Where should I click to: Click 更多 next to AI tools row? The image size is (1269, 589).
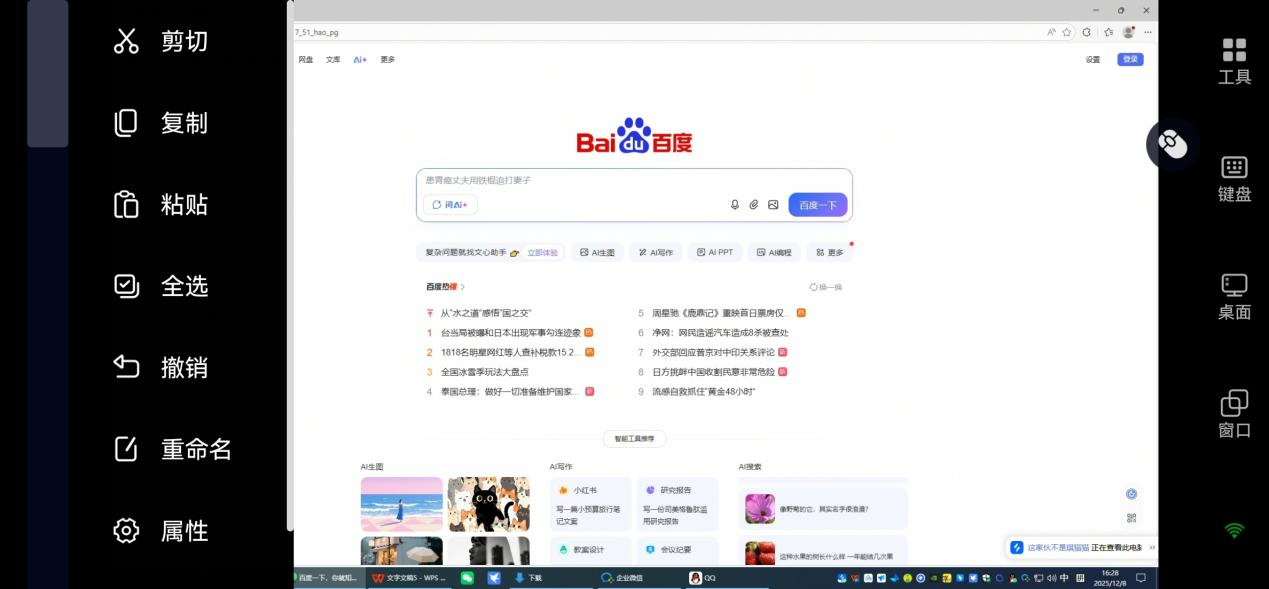click(x=831, y=252)
